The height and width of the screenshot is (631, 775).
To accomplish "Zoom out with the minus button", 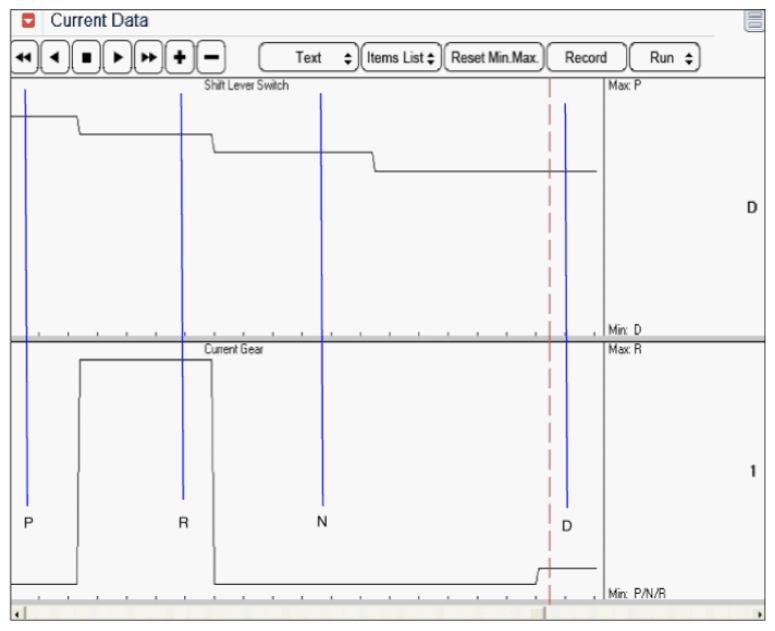I will point(210,58).
